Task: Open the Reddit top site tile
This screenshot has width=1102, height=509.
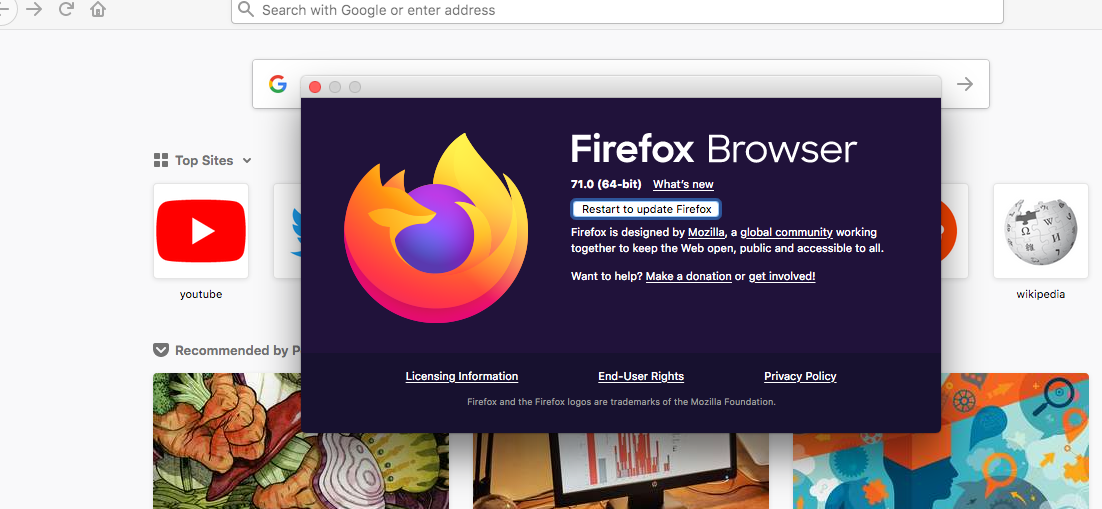Action: (x=955, y=231)
